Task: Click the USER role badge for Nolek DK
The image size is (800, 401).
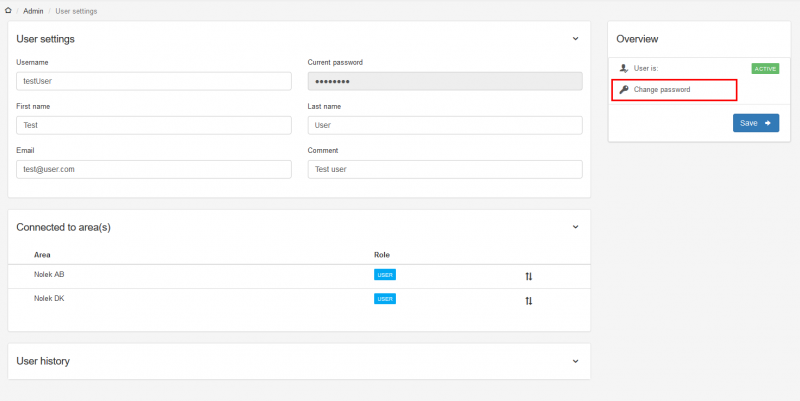Action: coord(385,299)
